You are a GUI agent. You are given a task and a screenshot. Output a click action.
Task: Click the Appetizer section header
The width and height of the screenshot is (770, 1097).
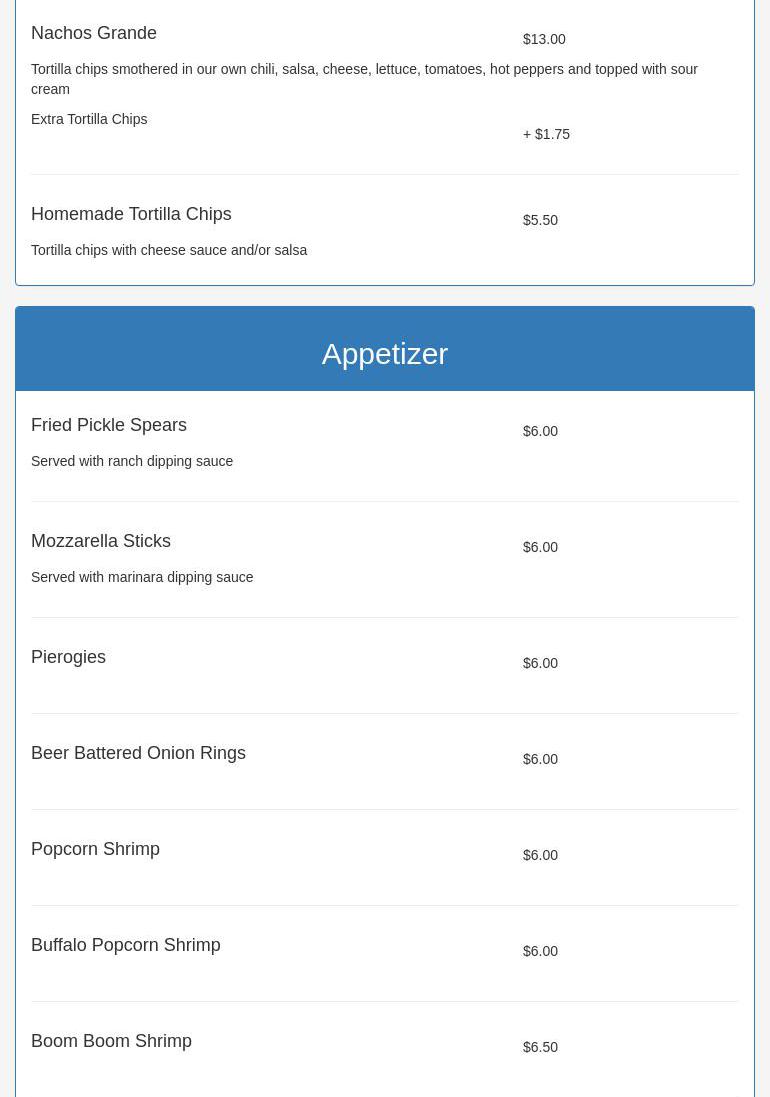pos(384,353)
